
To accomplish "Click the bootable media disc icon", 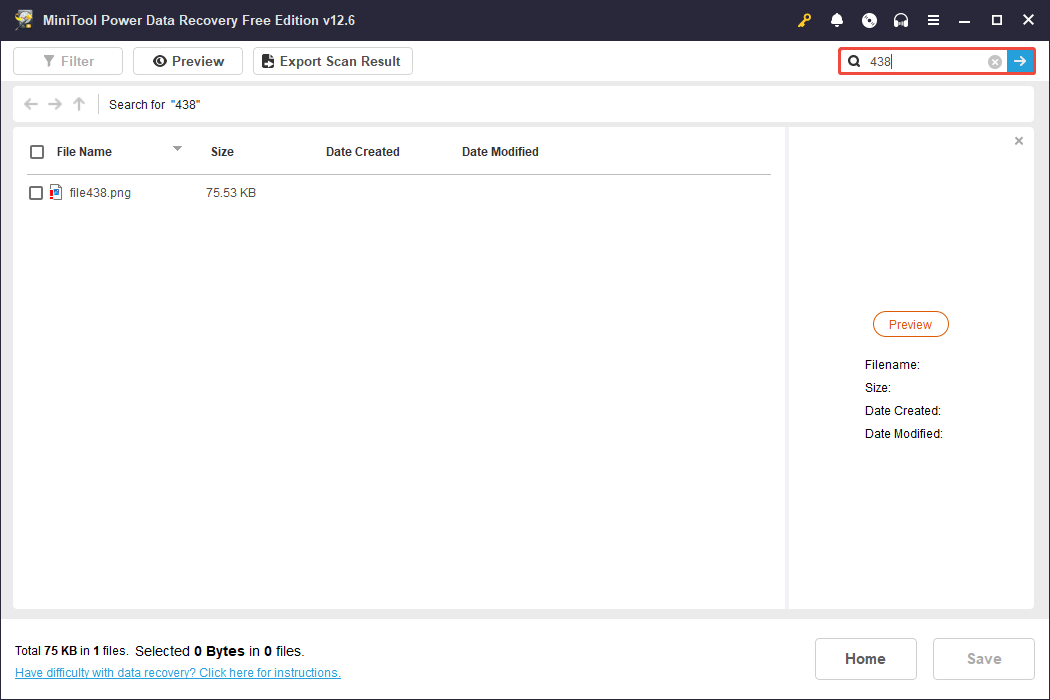I will click(x=868, y=19).
